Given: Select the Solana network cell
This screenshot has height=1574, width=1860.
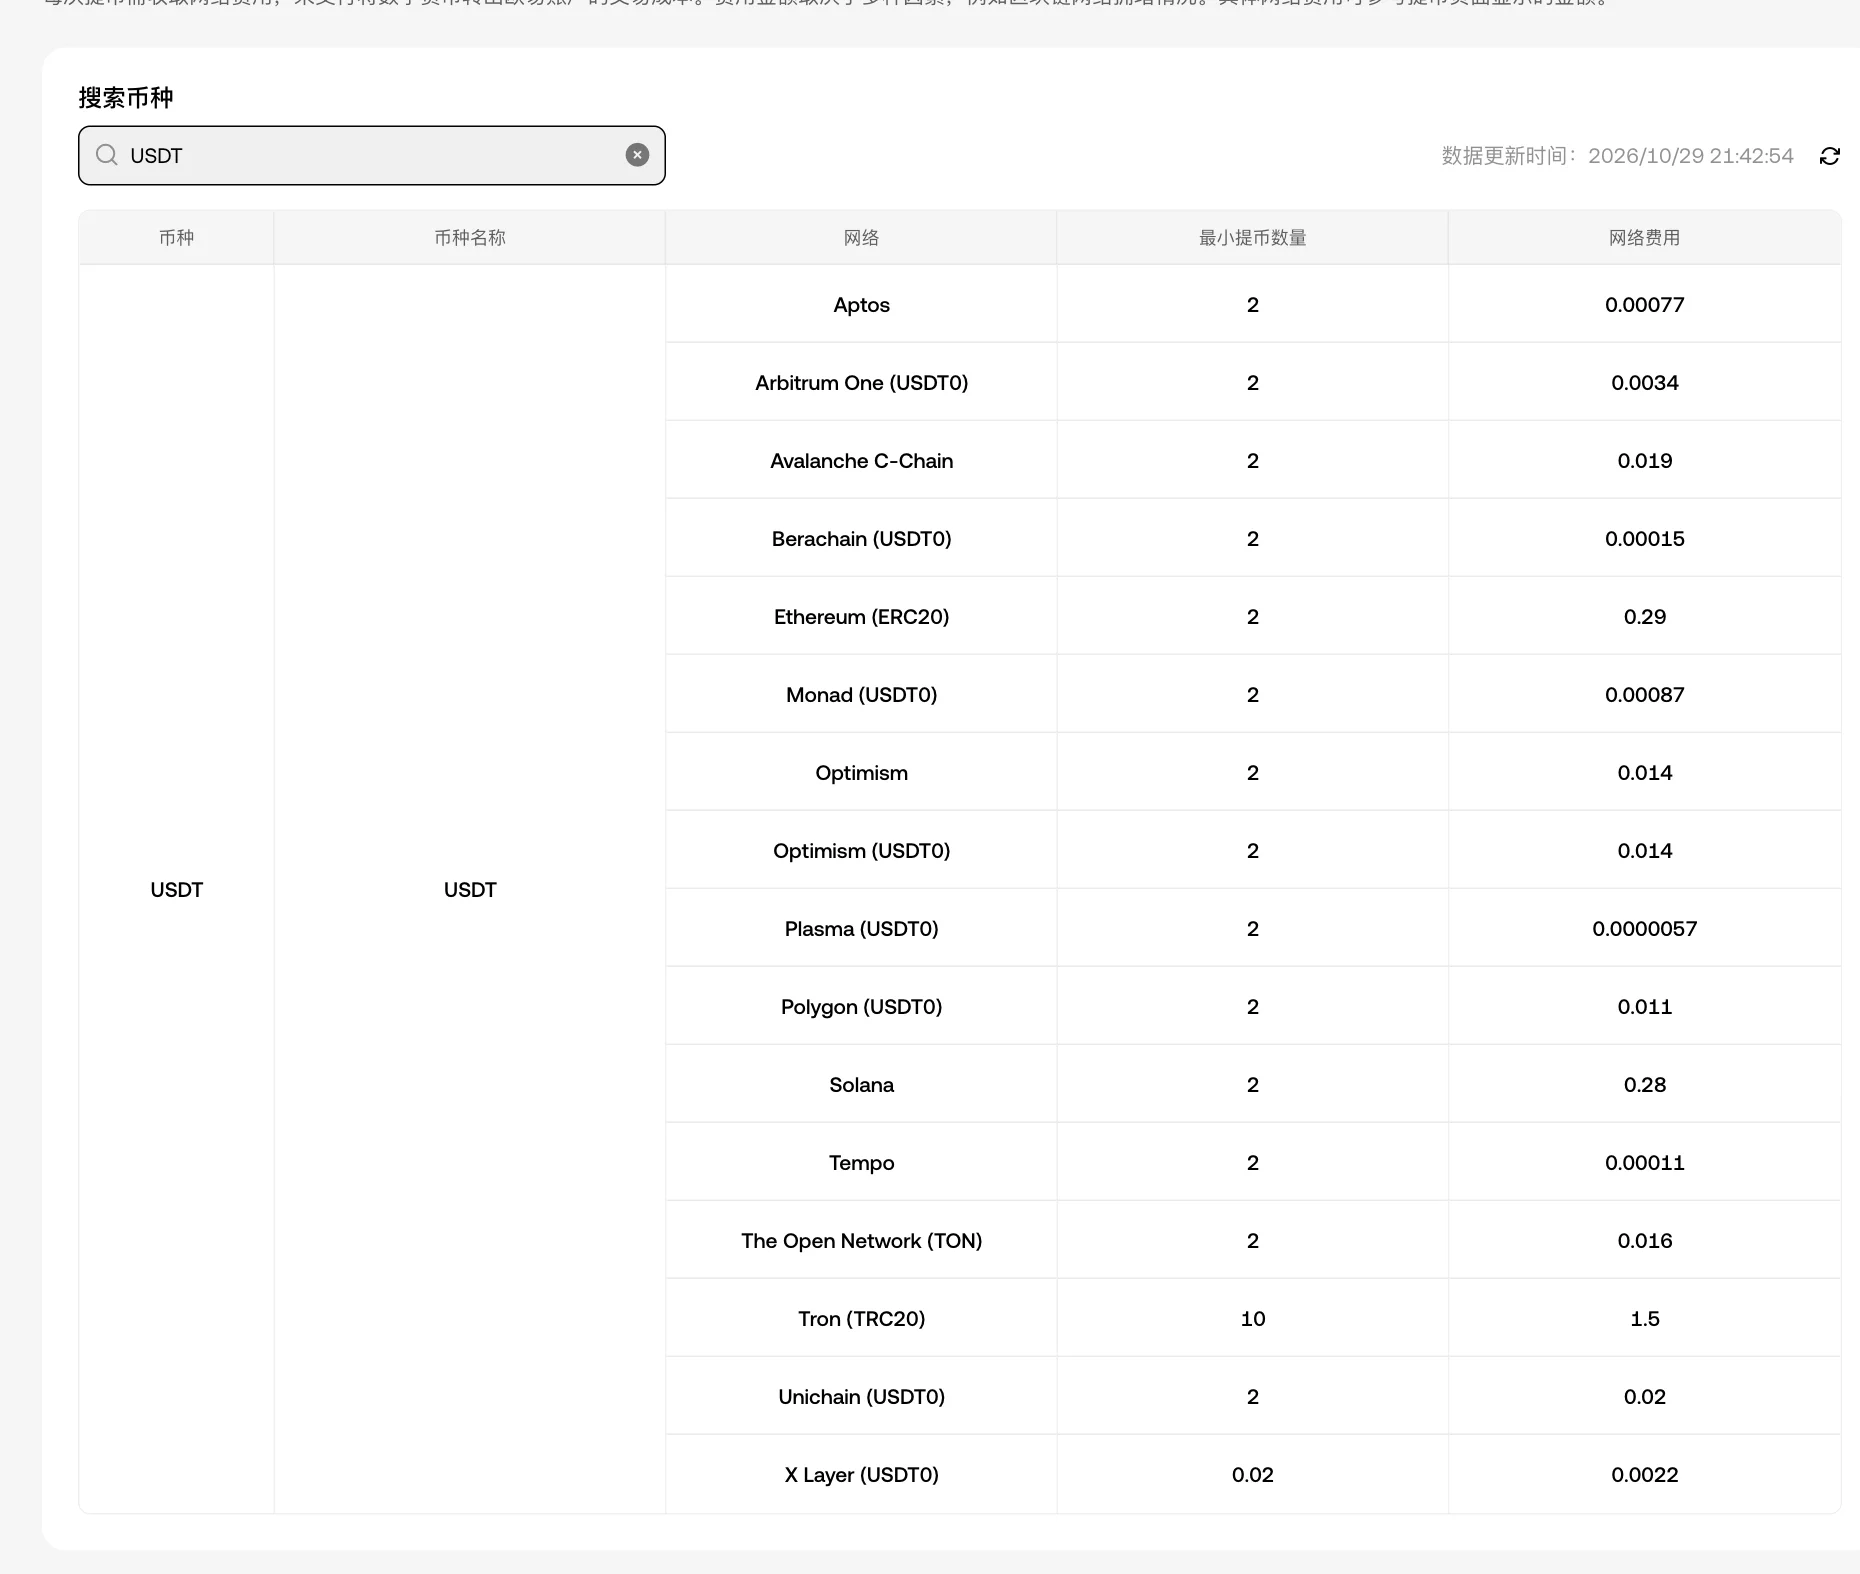Looking at the screenshot, I should pyautogui.click(x=861, y=1085).
